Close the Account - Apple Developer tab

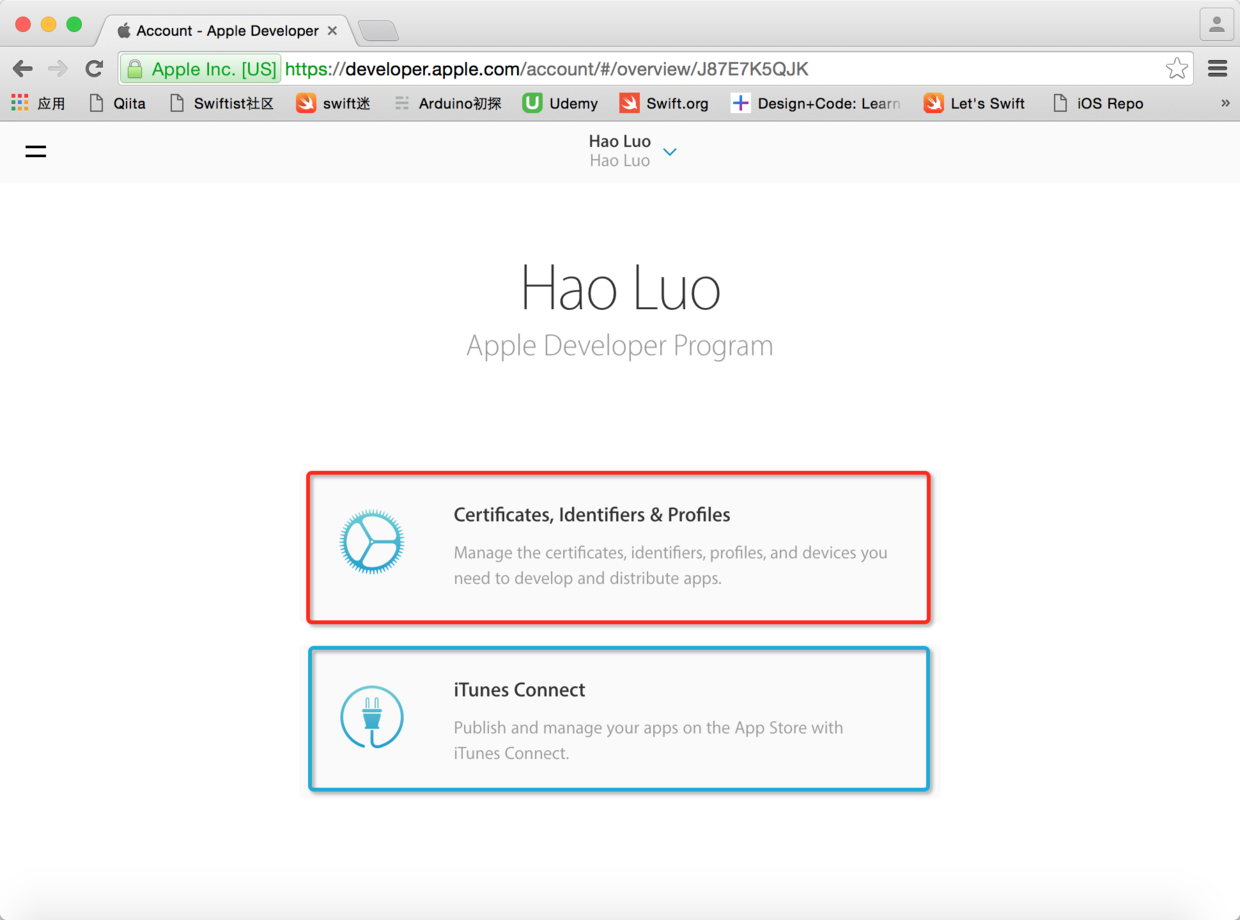pos(332,31)
